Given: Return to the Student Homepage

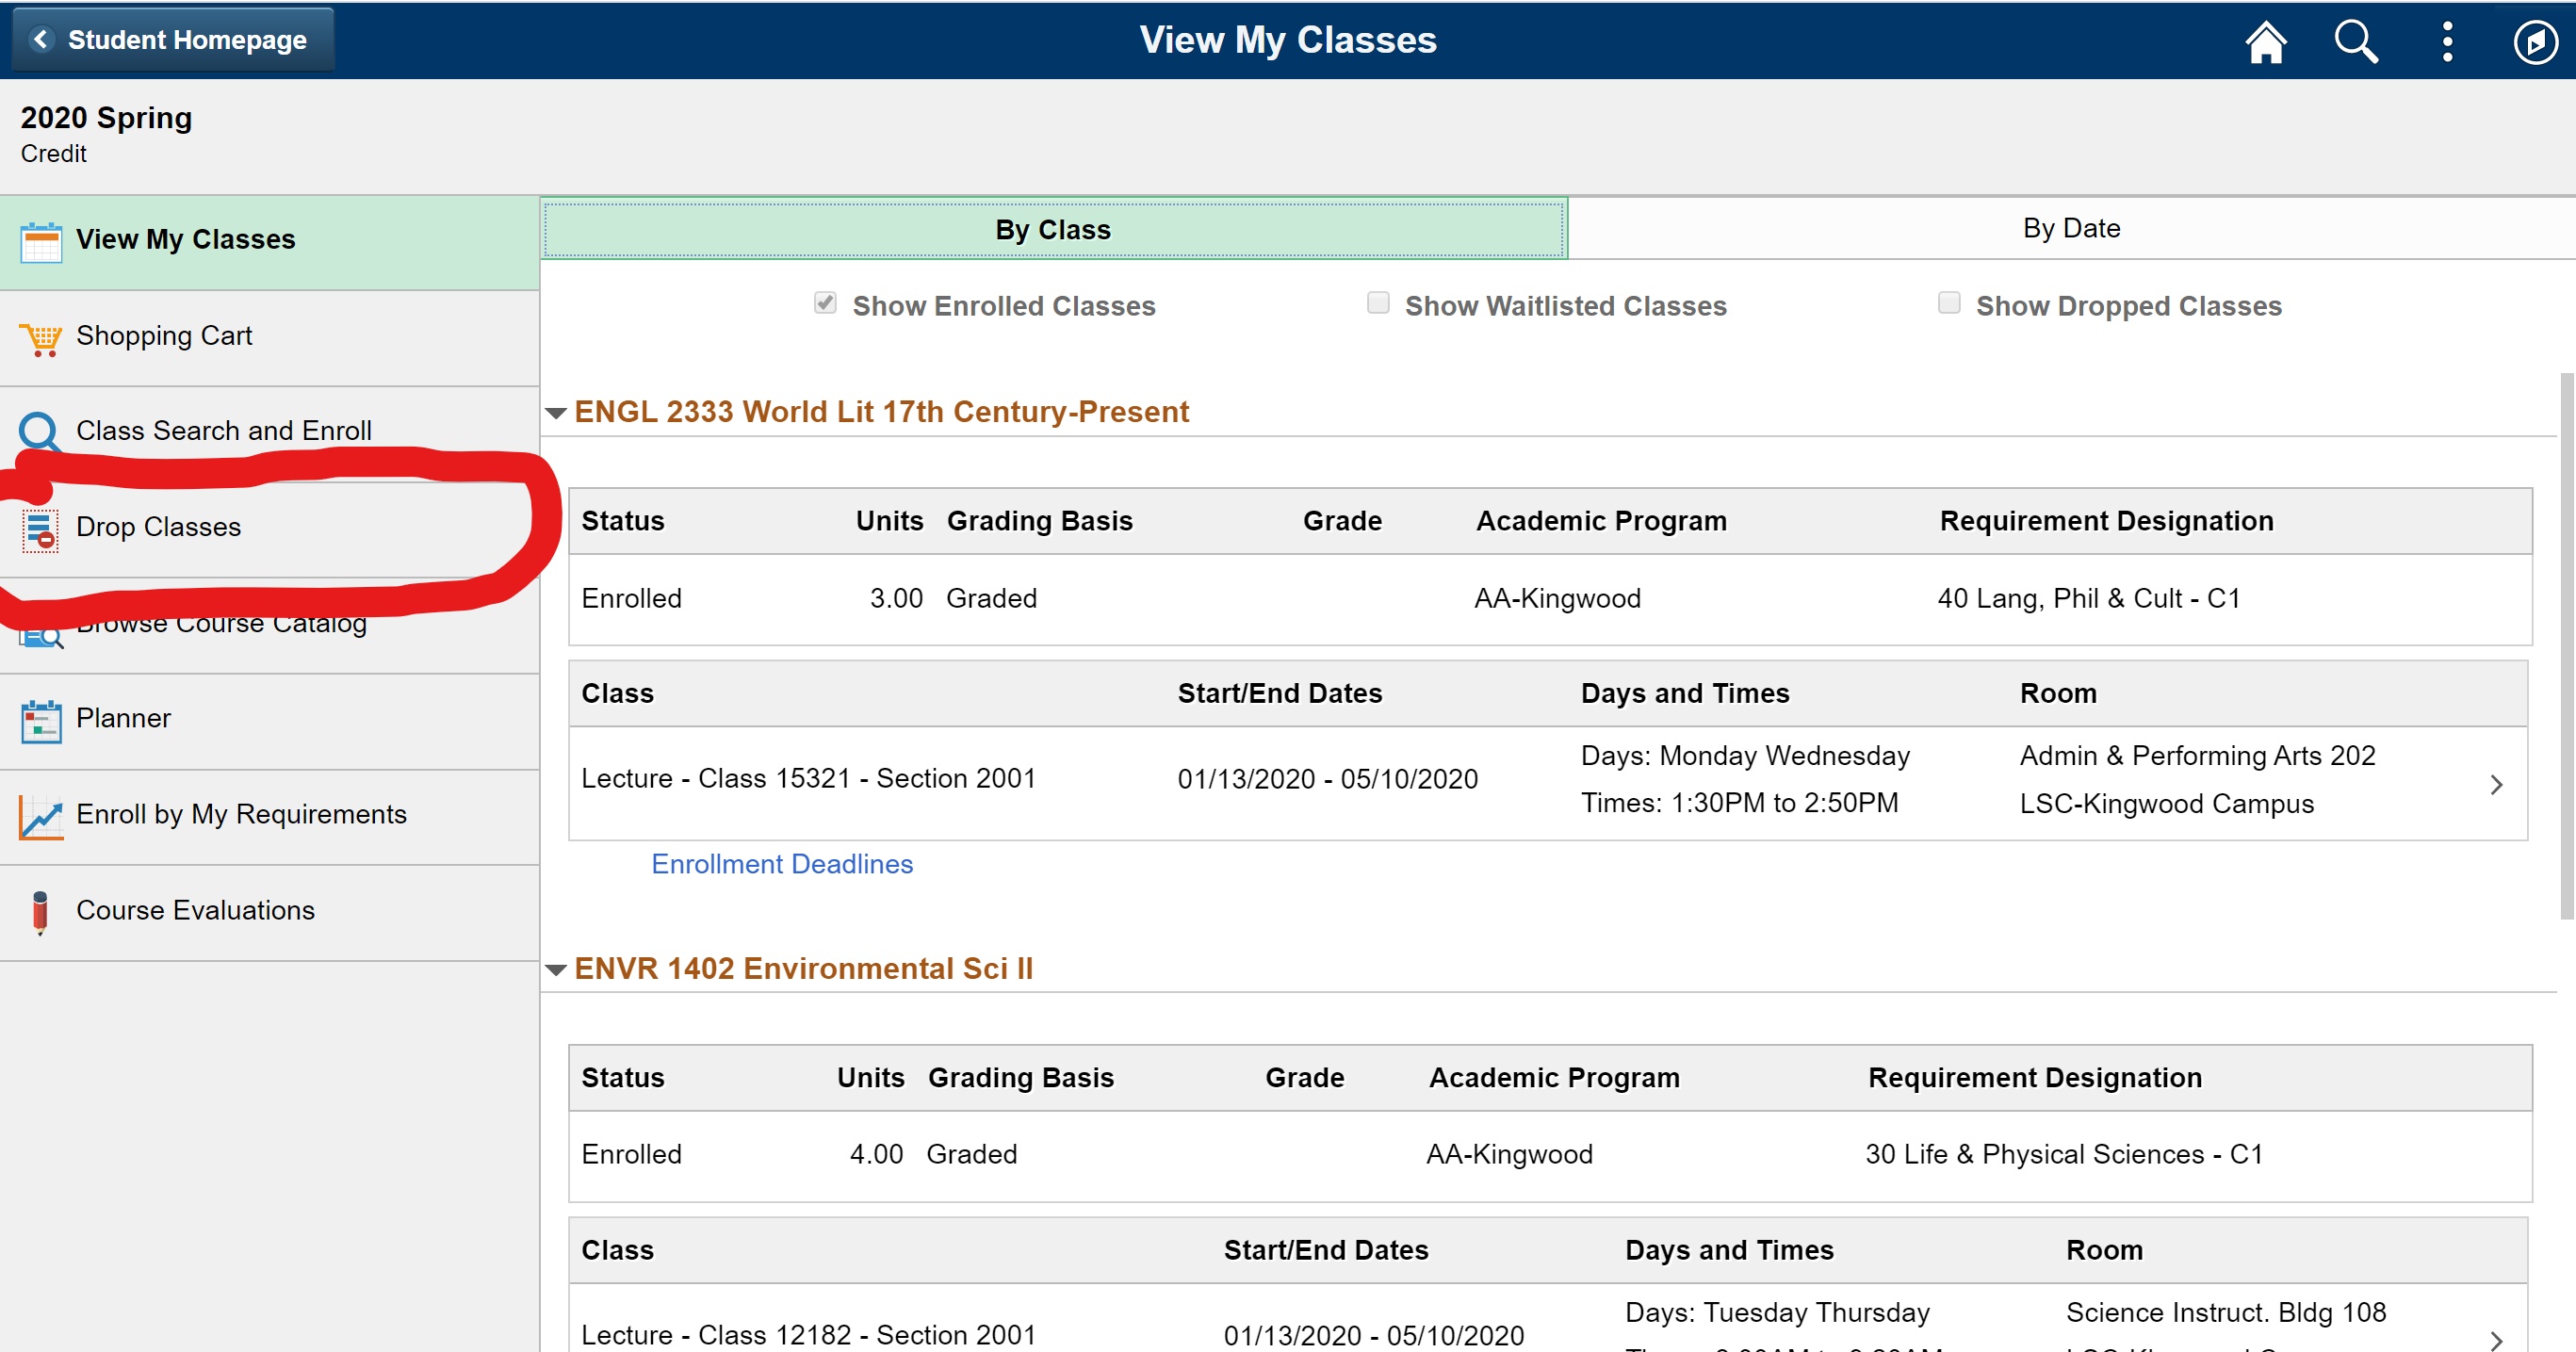Looking at the screenshot, I should point(170,39).
